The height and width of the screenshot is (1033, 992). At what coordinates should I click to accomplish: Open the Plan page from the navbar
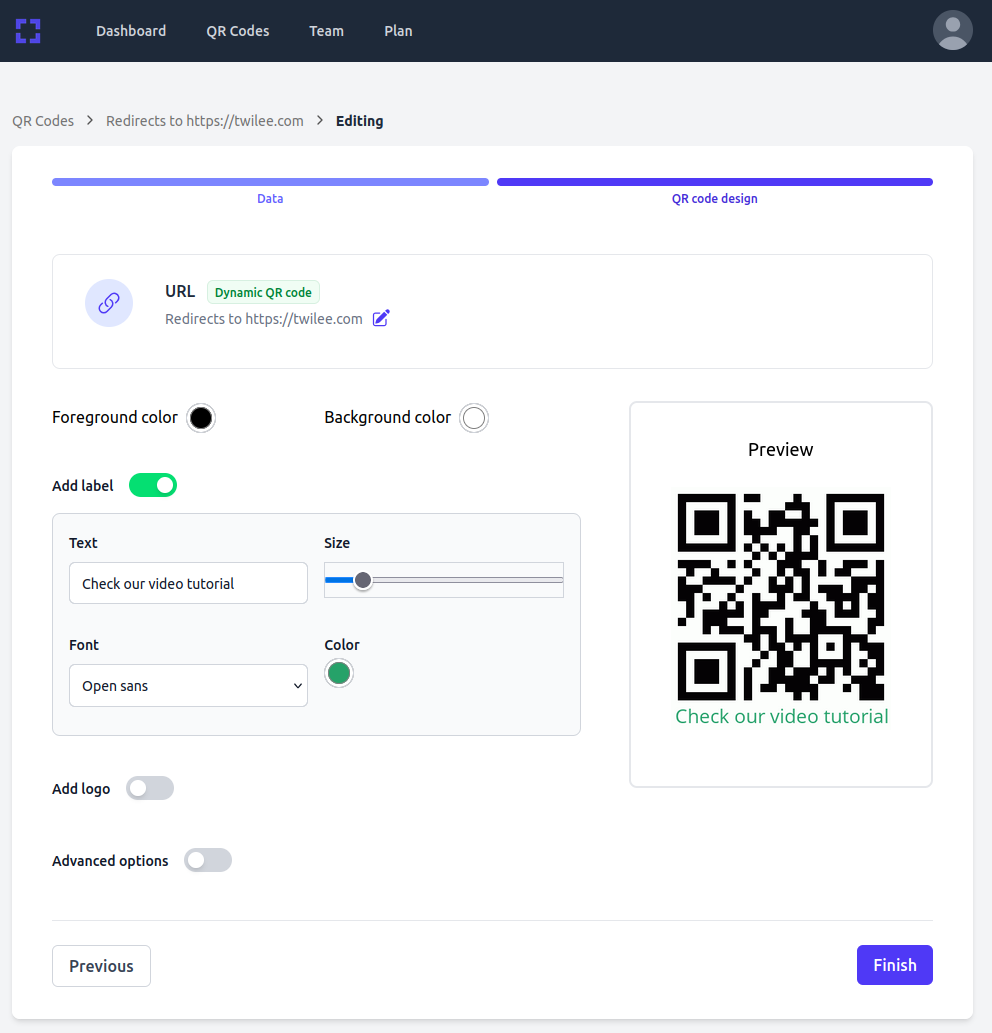tap(399, 31)
